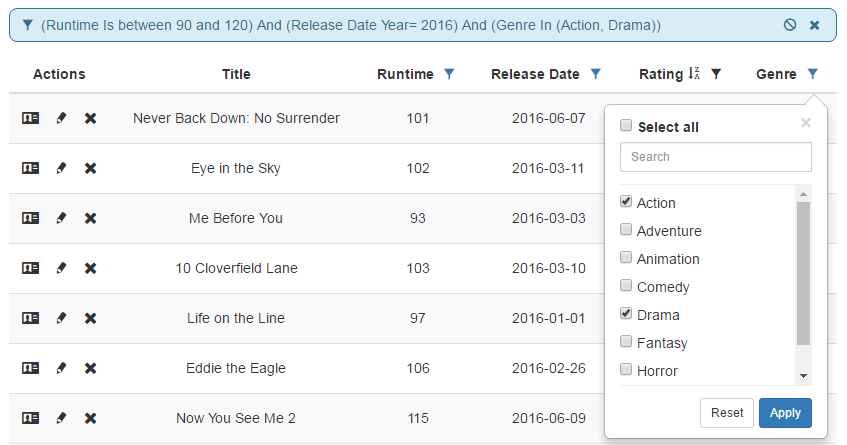Tick the Horror genre checkbox
Screen dimensions: 847x445
(626, 370)
